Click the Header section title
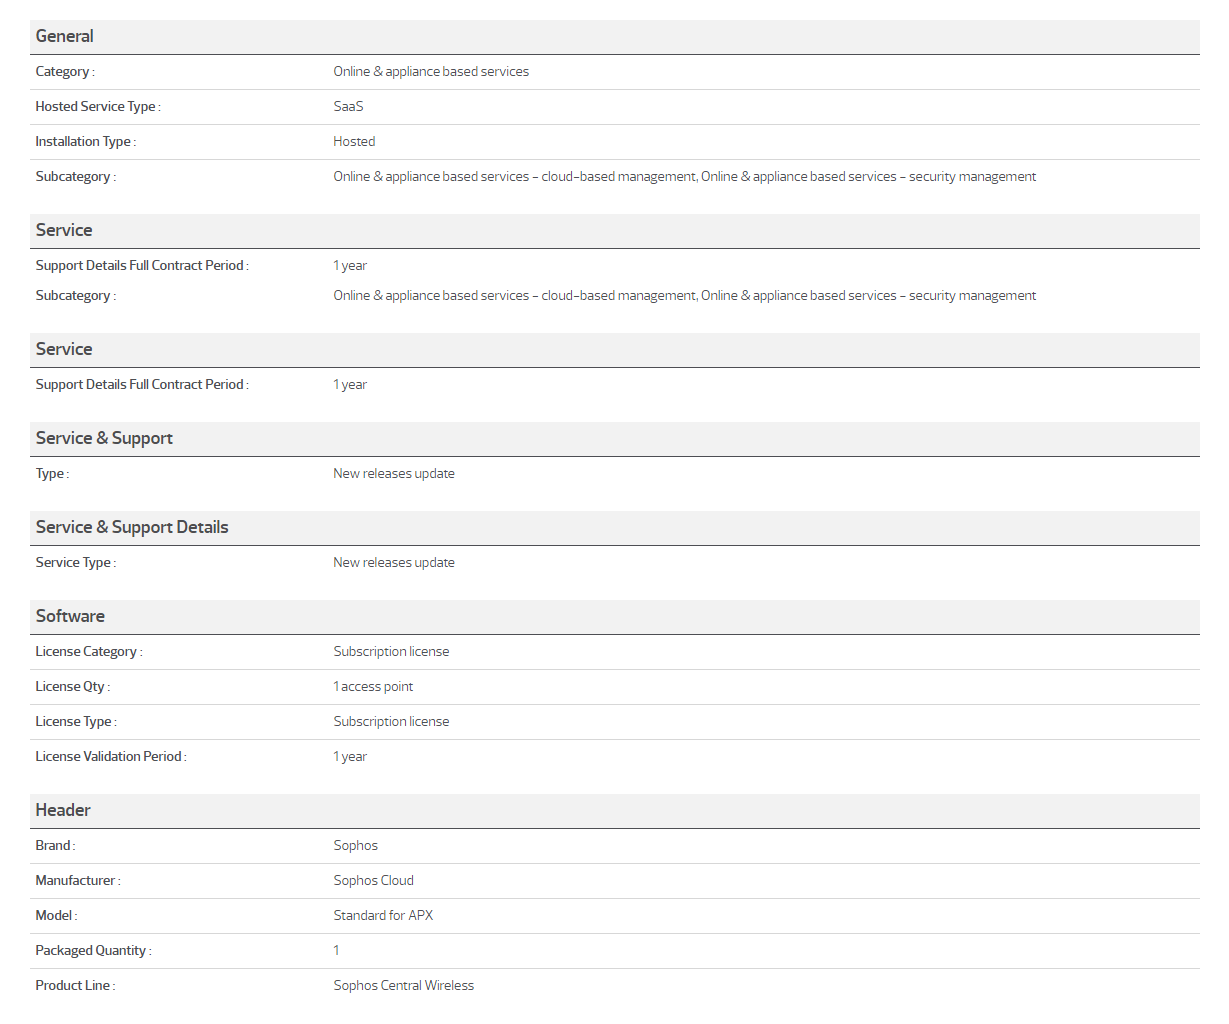This screenshot has width=1229, height=1024. (x=63, y=810)
